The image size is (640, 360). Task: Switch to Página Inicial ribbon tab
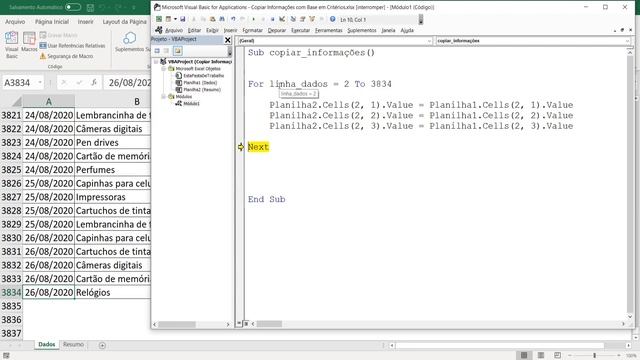coord(52,22)
